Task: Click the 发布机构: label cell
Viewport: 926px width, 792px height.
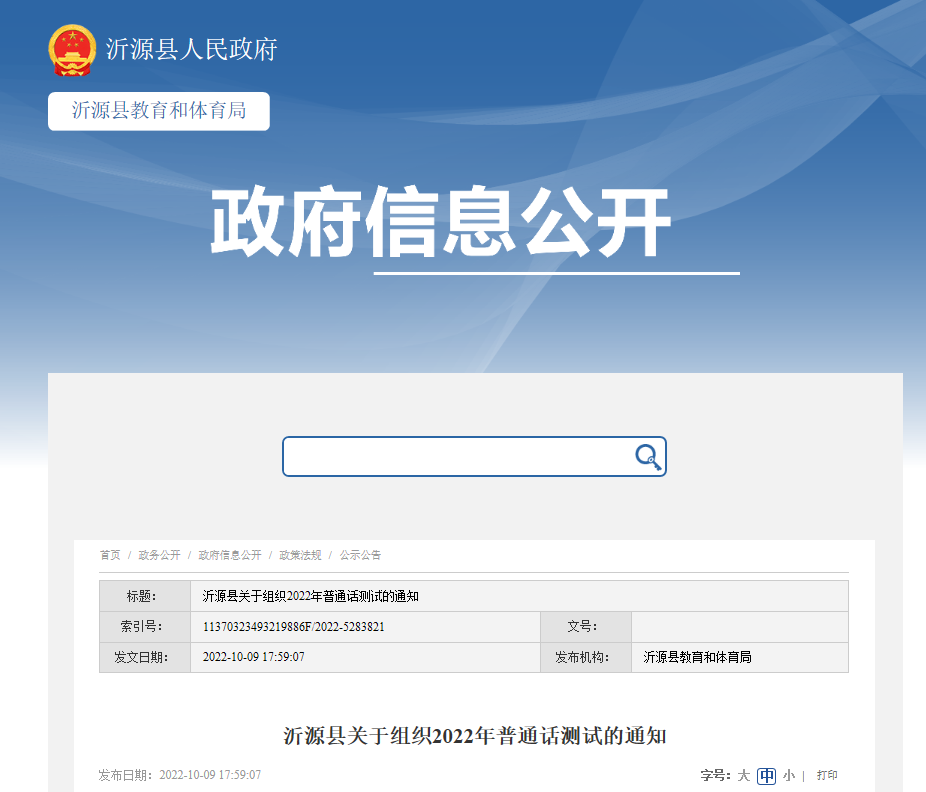Action: coord(586,657)
